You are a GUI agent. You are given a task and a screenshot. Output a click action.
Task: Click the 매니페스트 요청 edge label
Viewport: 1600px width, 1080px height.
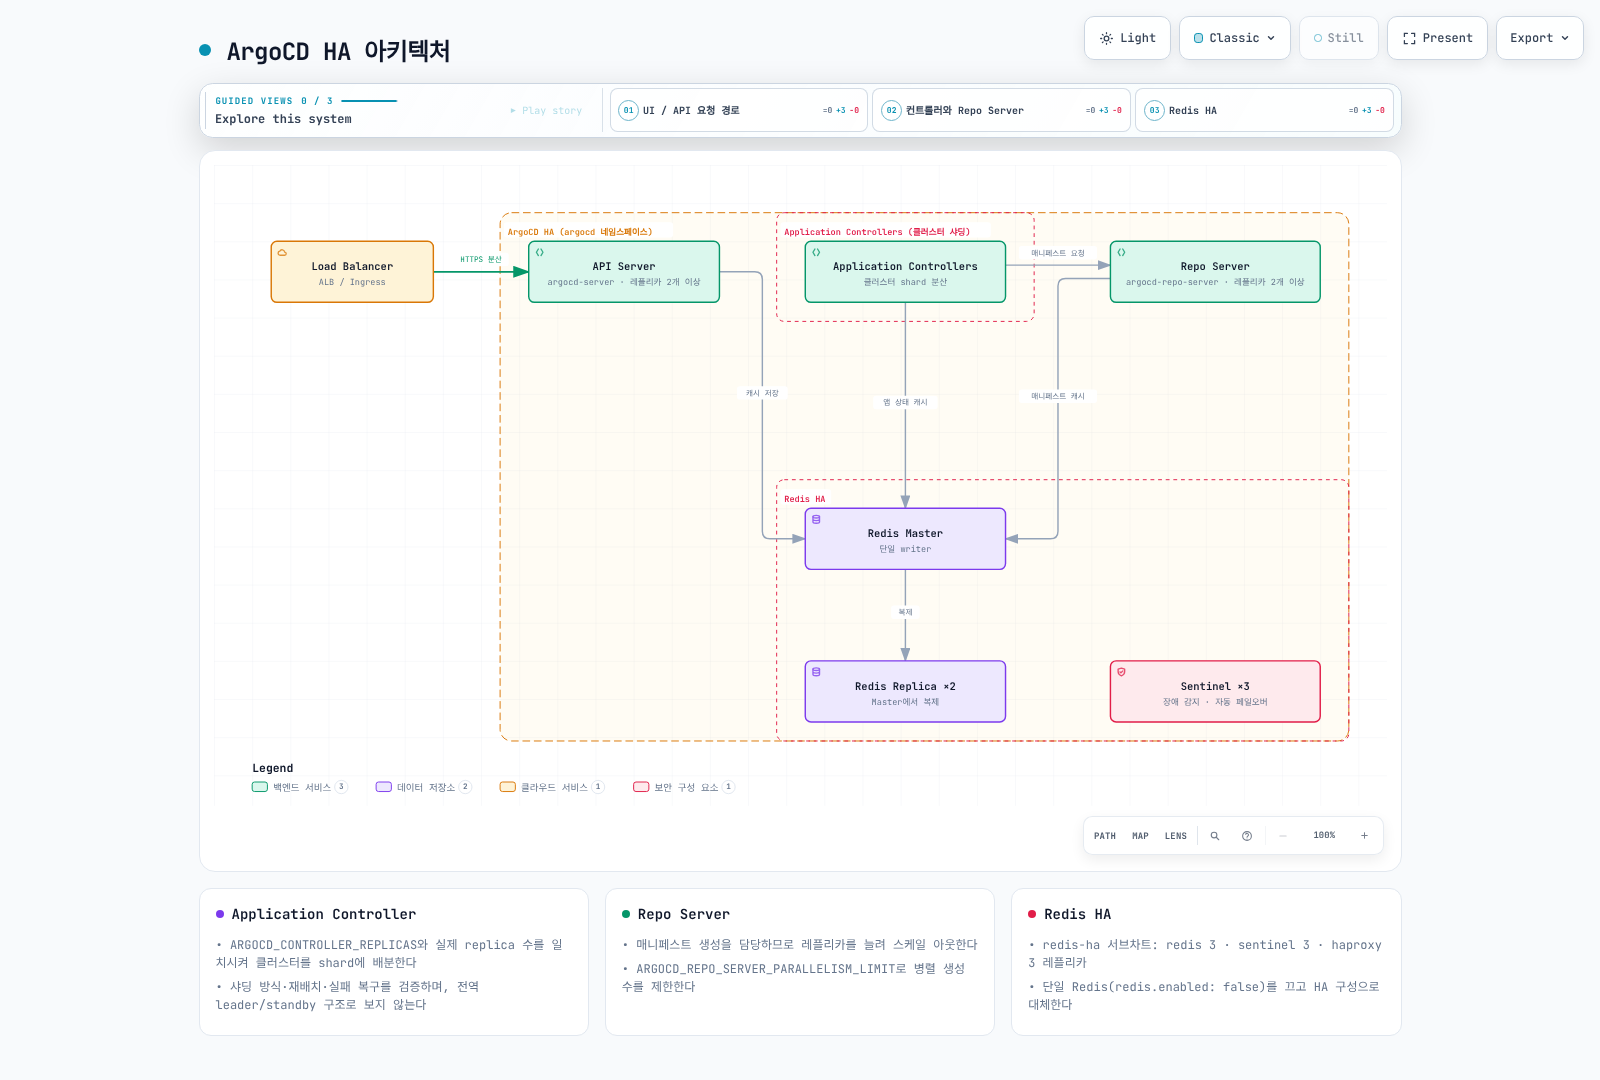[1058, 253]
